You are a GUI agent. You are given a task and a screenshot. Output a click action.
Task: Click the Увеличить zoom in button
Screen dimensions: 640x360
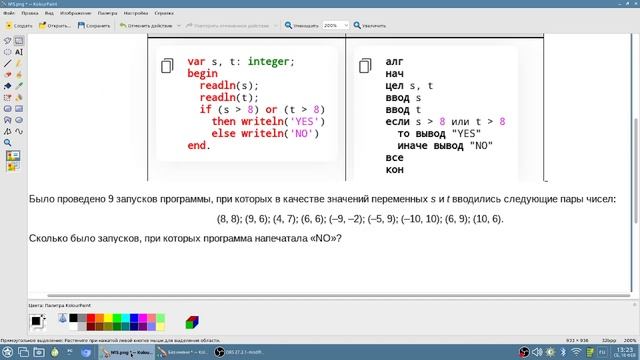coord(370,26)
